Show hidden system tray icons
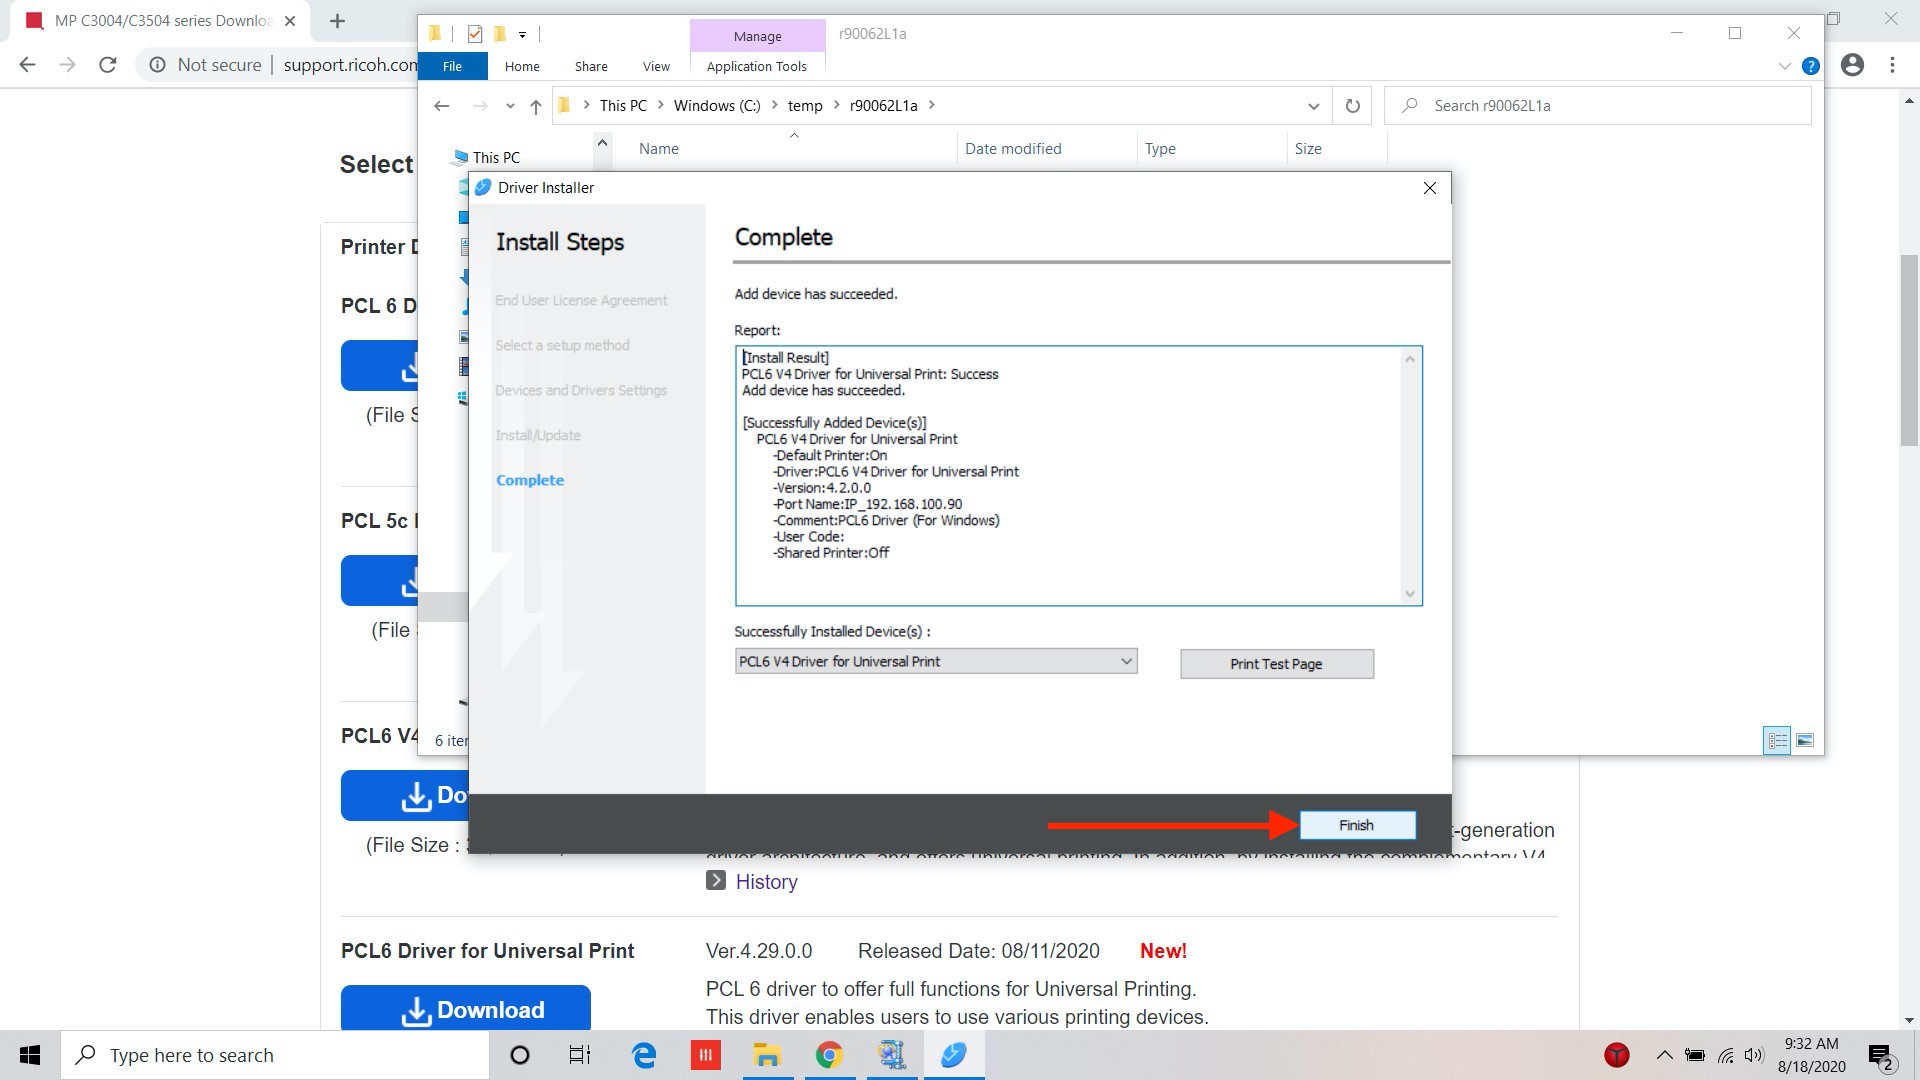Screen dimensions: 1920x1080 tap(1664, 1055)
